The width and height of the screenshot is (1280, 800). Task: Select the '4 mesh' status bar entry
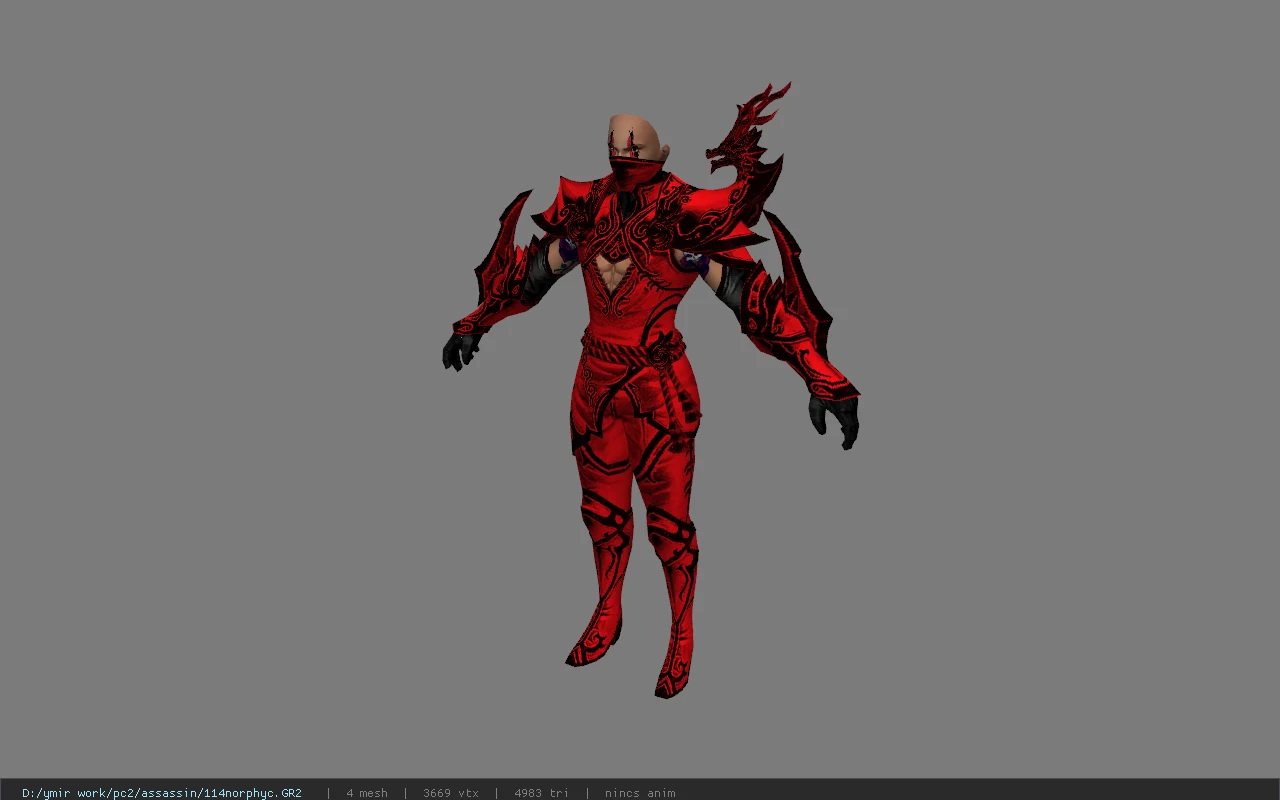pyautogui.click(x=367, y=793)
